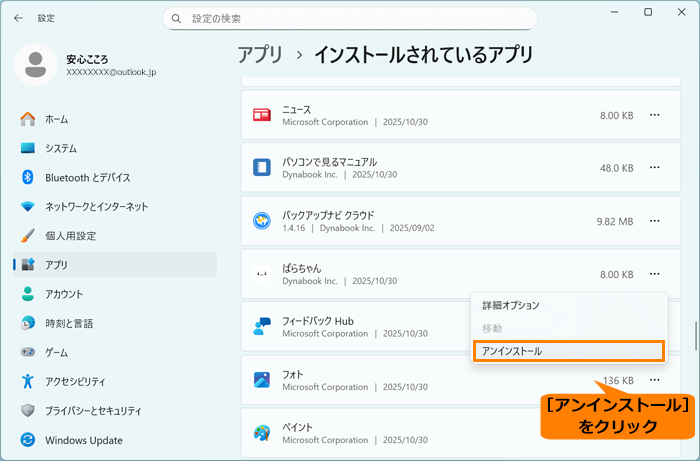Viewport: 700px width, 461px height.
Task: Click the Time and language clock icon
Action: pyautogui.click(x=28, y=323)
